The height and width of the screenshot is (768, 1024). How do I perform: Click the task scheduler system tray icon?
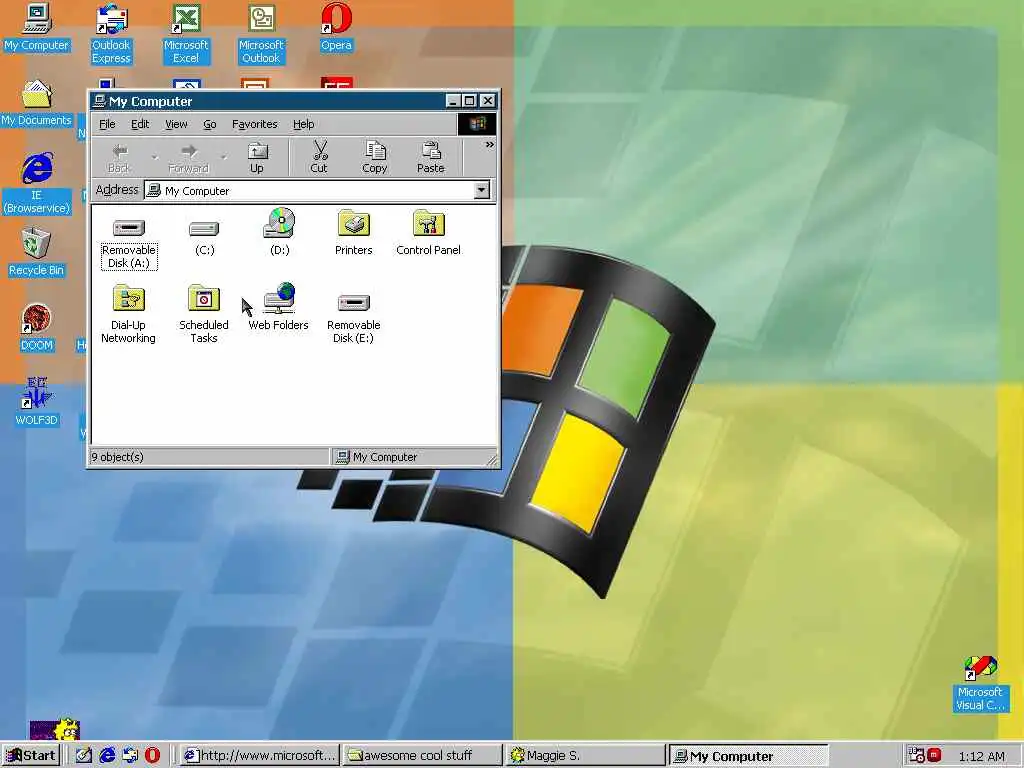tap(916, 756)
